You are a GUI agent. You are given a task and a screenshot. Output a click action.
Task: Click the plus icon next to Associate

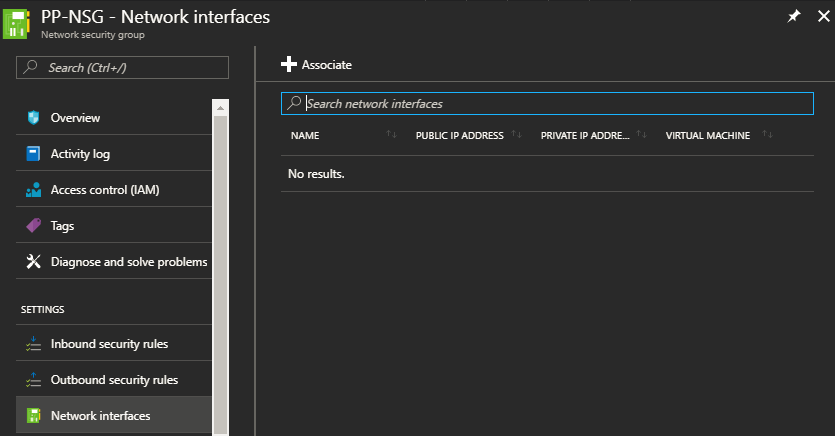point(289,64)
